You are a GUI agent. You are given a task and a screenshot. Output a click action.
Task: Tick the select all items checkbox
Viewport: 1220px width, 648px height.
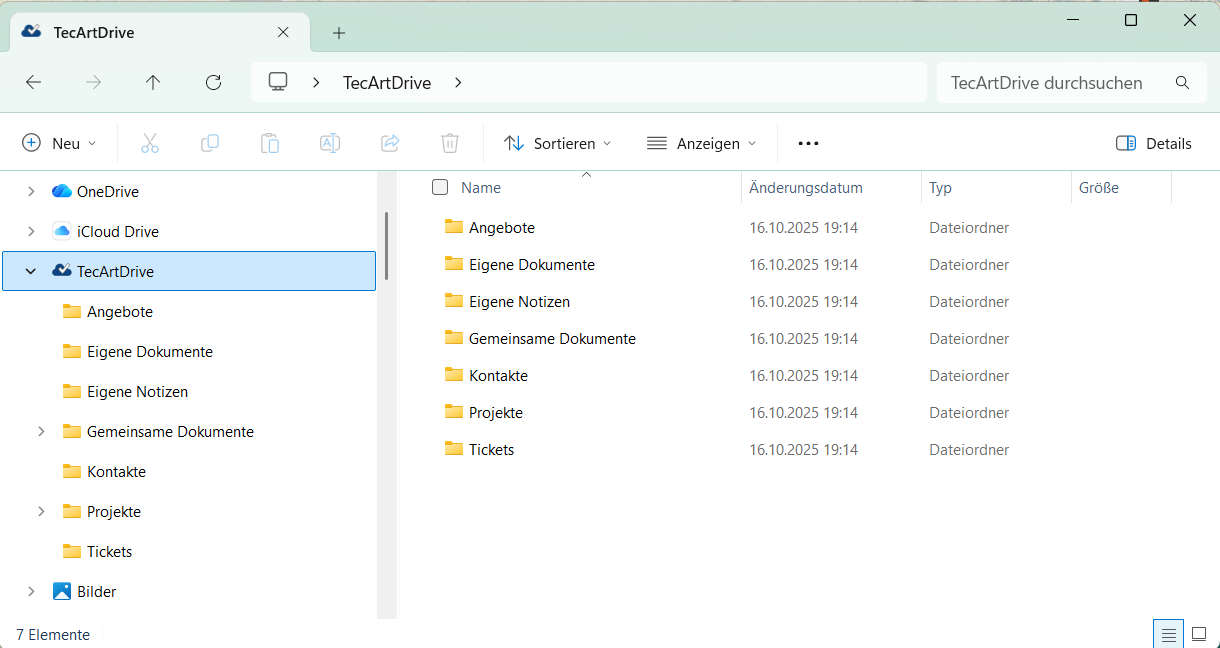[440, 187]
